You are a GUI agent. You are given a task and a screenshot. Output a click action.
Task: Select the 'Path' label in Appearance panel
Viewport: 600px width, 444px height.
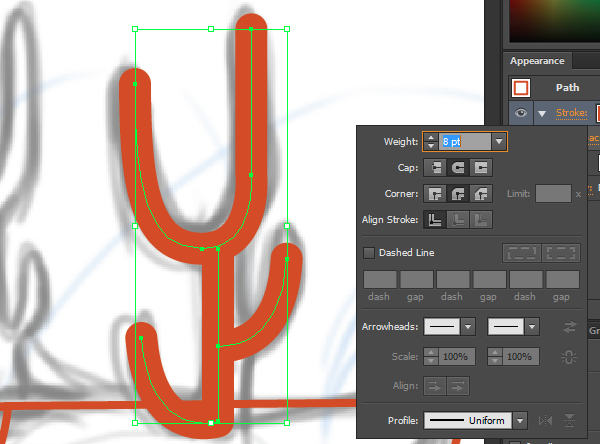click(567, 88)
